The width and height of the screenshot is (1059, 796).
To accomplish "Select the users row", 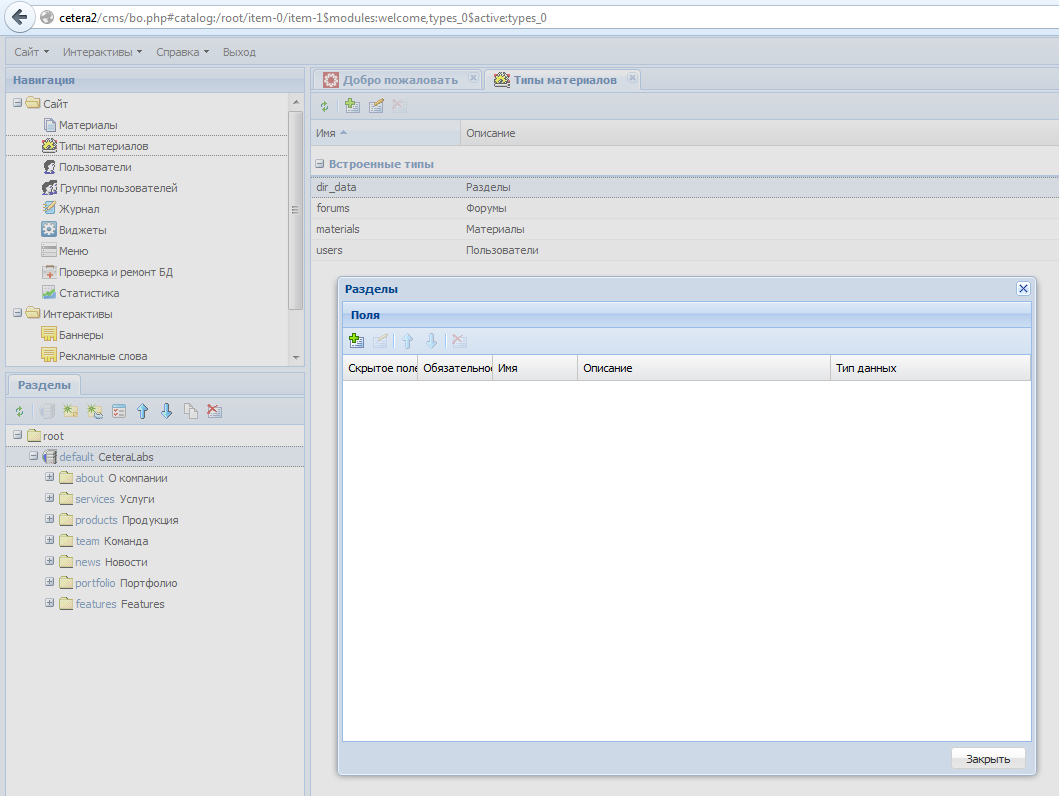I will (x=685, y=250).
